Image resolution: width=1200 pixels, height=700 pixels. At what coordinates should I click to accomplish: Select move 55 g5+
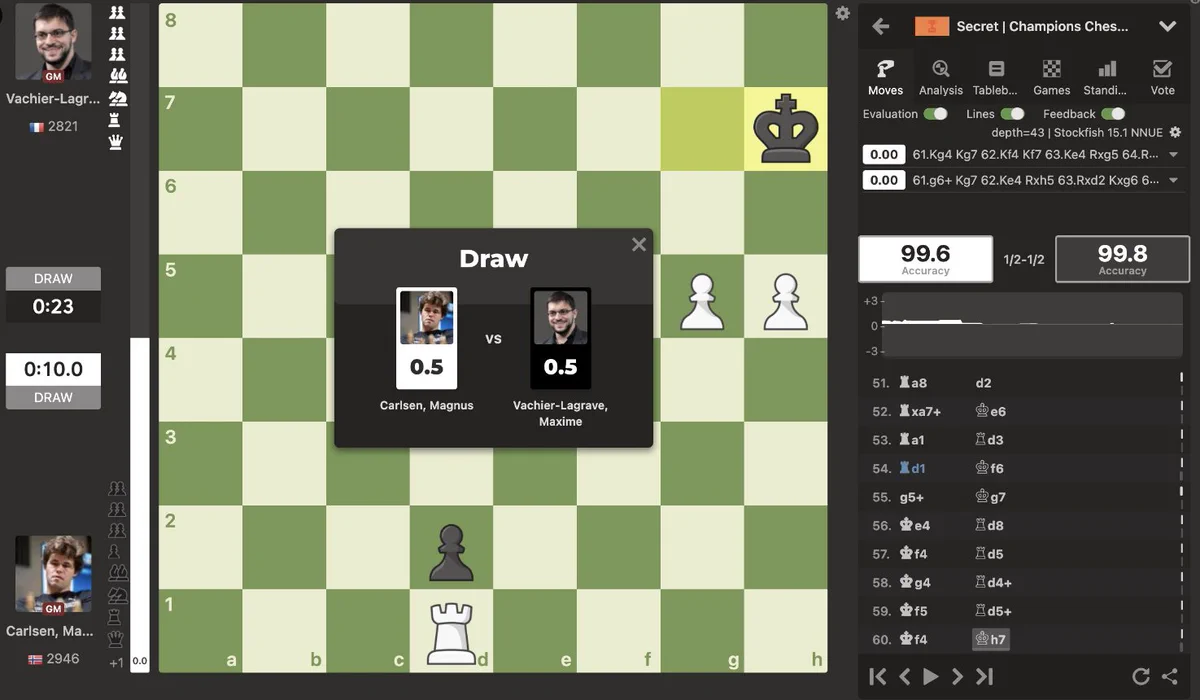pyautogui.click(x=912, y=497)
